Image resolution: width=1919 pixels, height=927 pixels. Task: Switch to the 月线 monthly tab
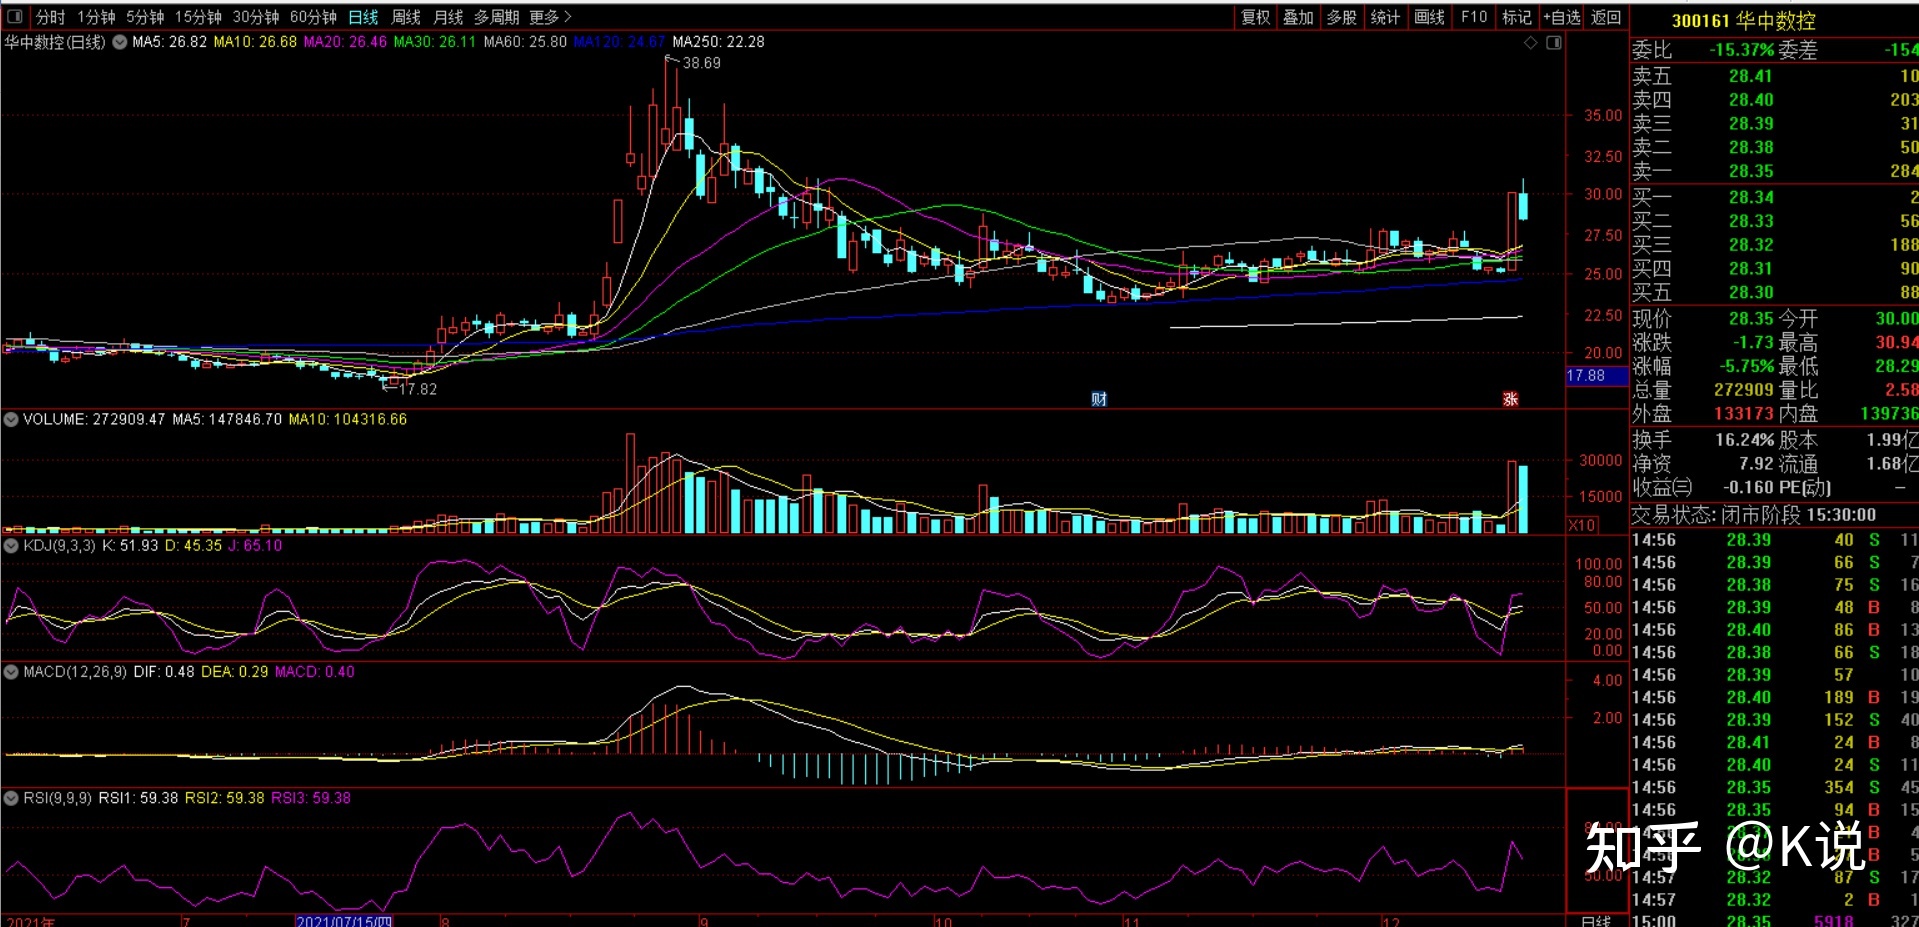pyautogui.click(x=448, y=17)
